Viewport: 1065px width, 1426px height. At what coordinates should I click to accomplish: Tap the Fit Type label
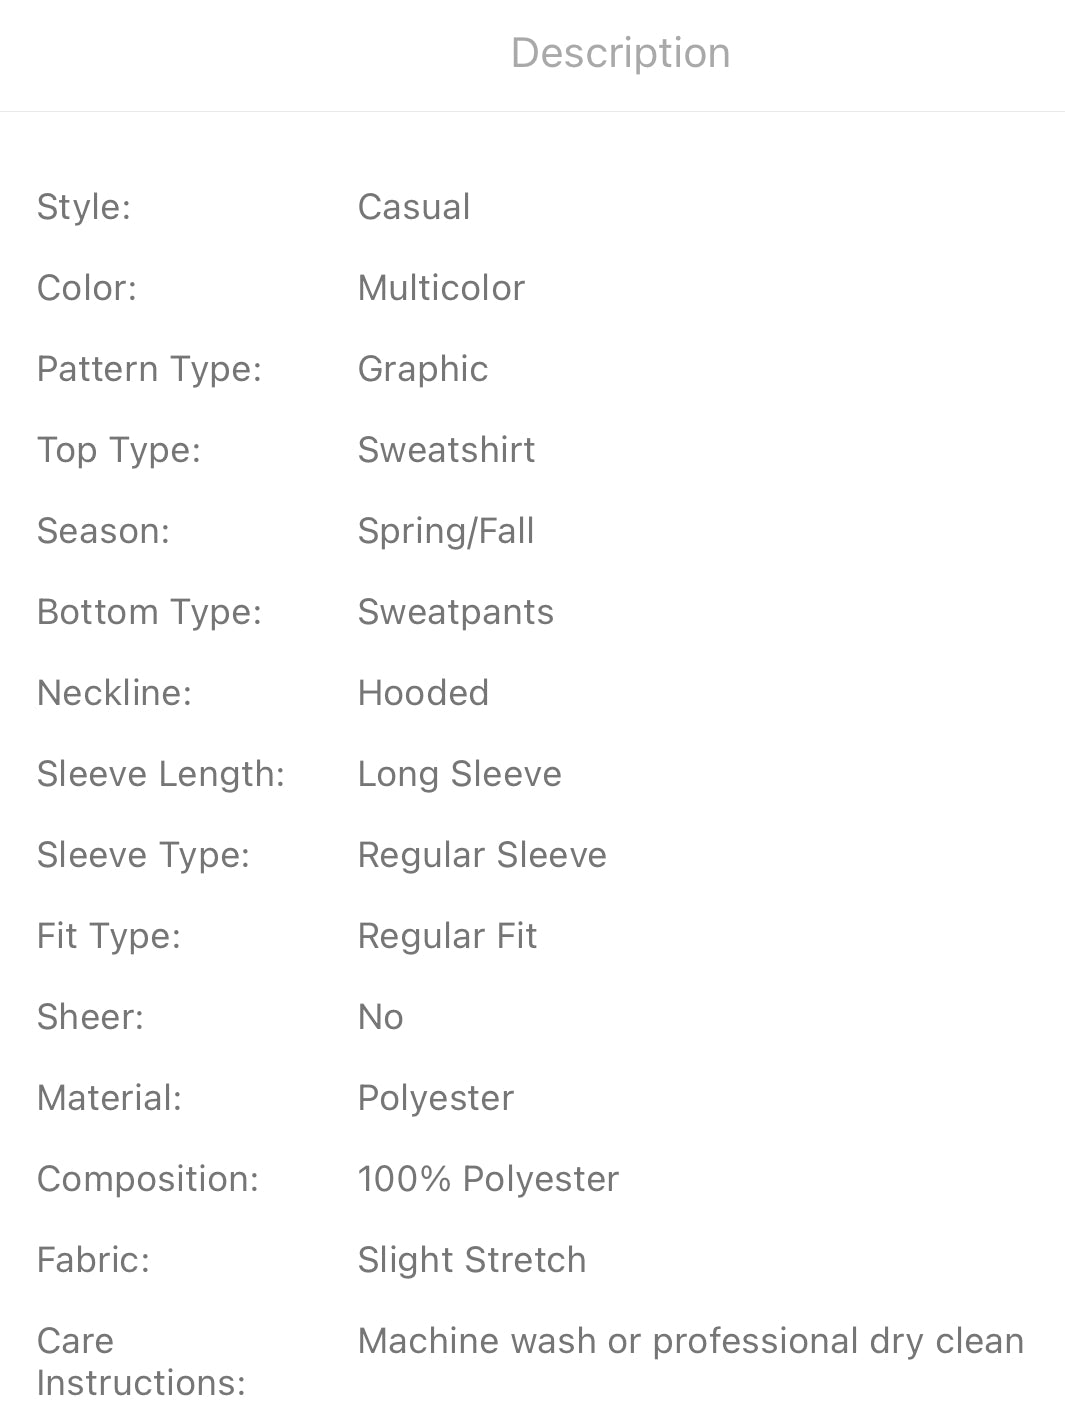[x=109, y=936]
